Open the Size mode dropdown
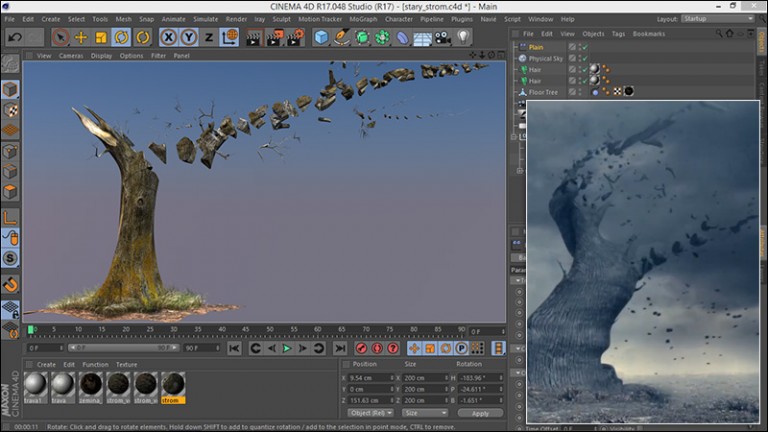The width and height of the screenshot is (768, 432). 425,413
